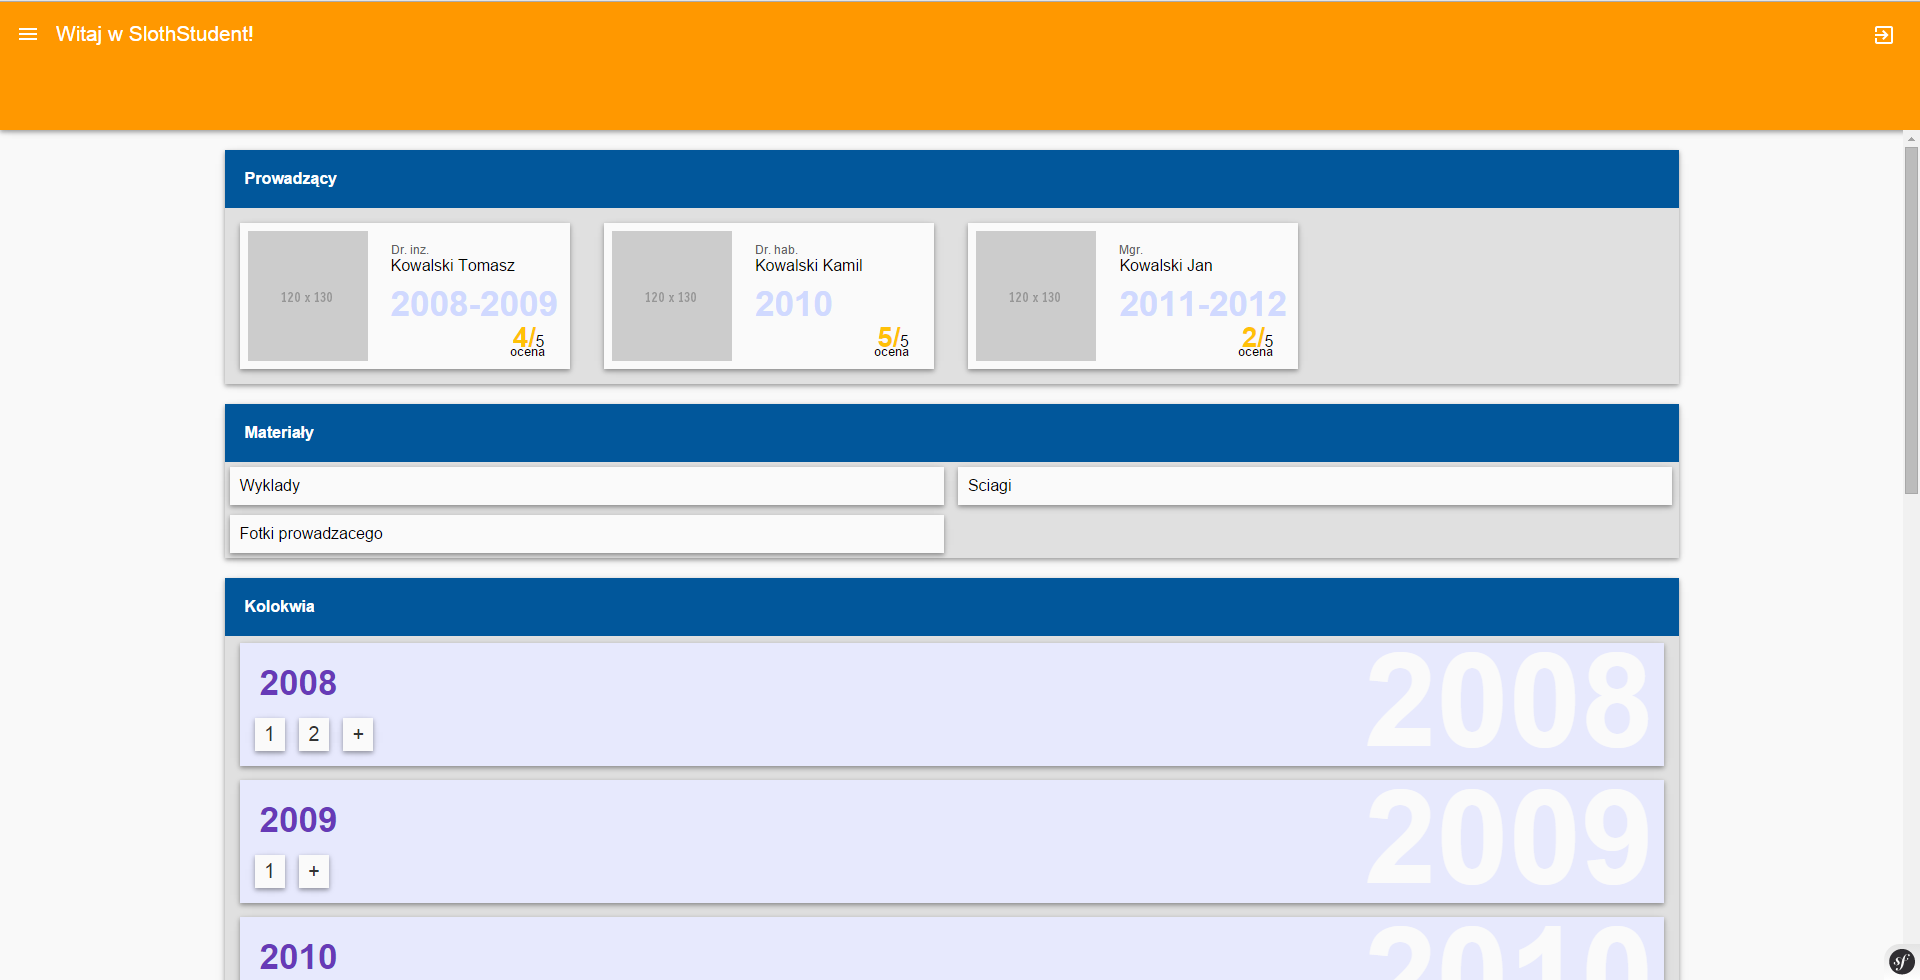Click Kowalski Tomasz photo placeholder
The width and height of the screenshot is (1920, 980).
308,296
